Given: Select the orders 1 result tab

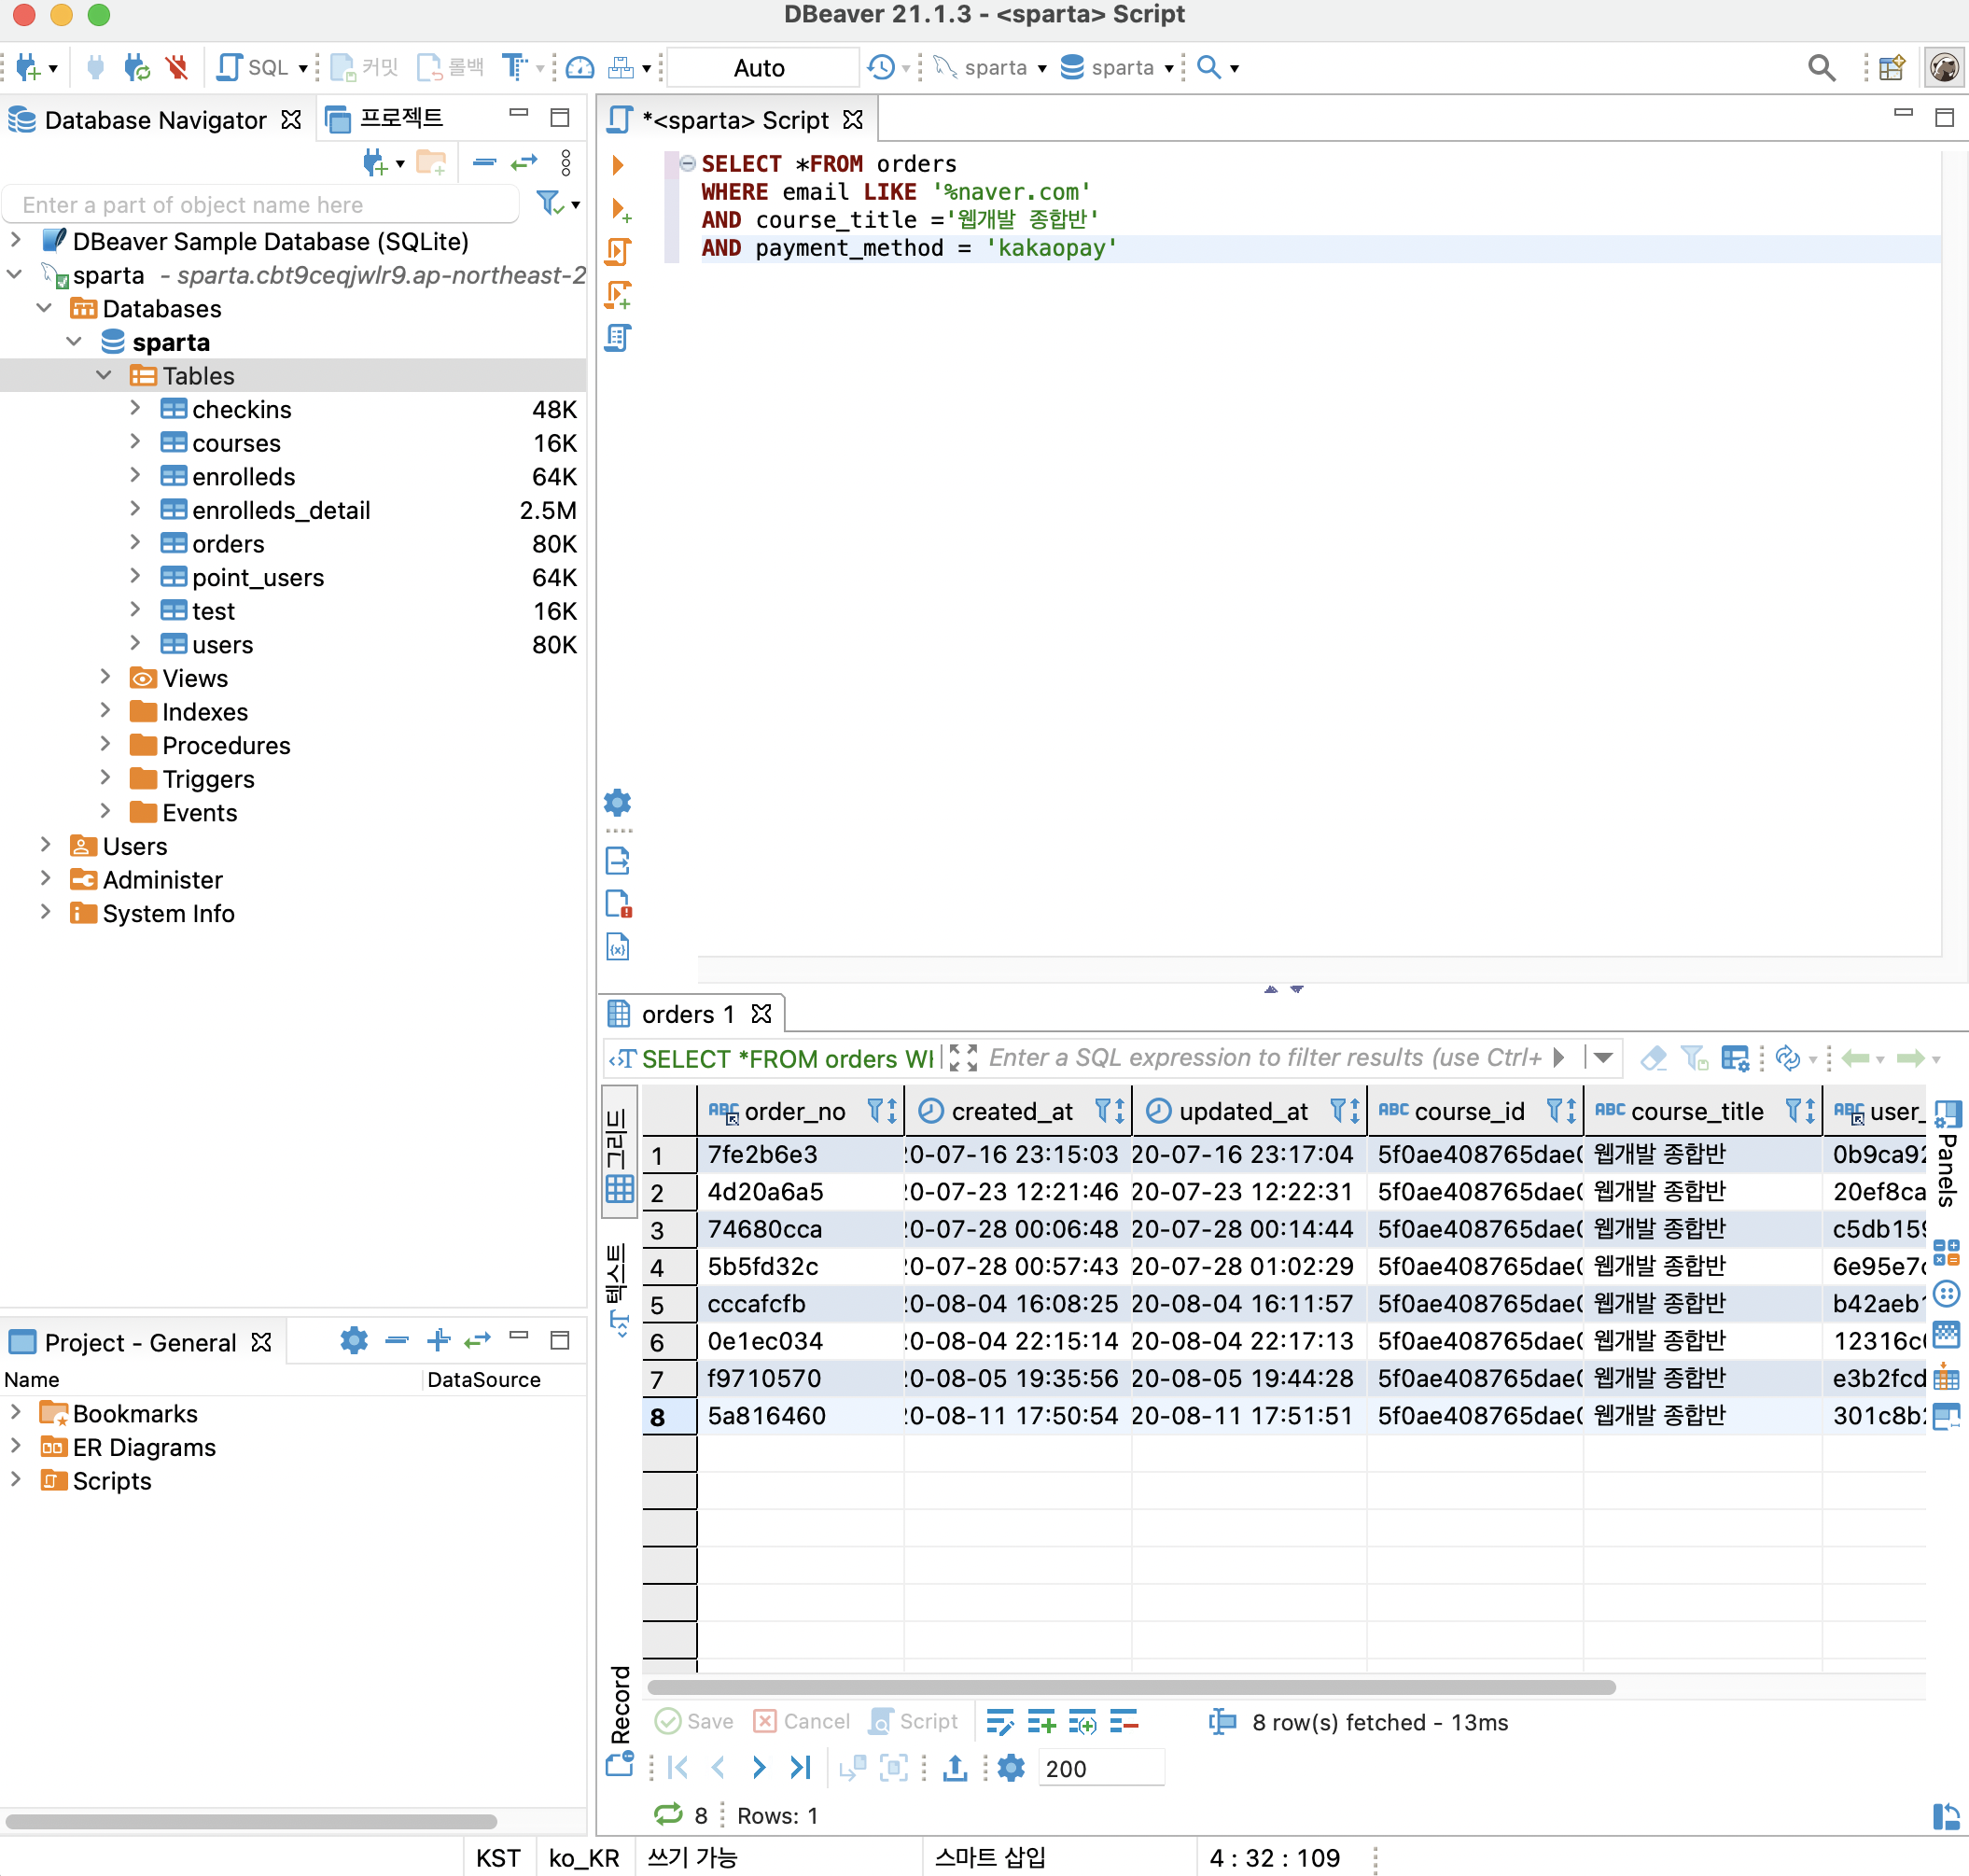Looking at the screenshot, I should [687, 1014].
